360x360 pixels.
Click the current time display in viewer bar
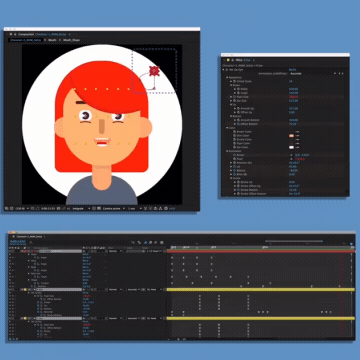coord(48,208)
